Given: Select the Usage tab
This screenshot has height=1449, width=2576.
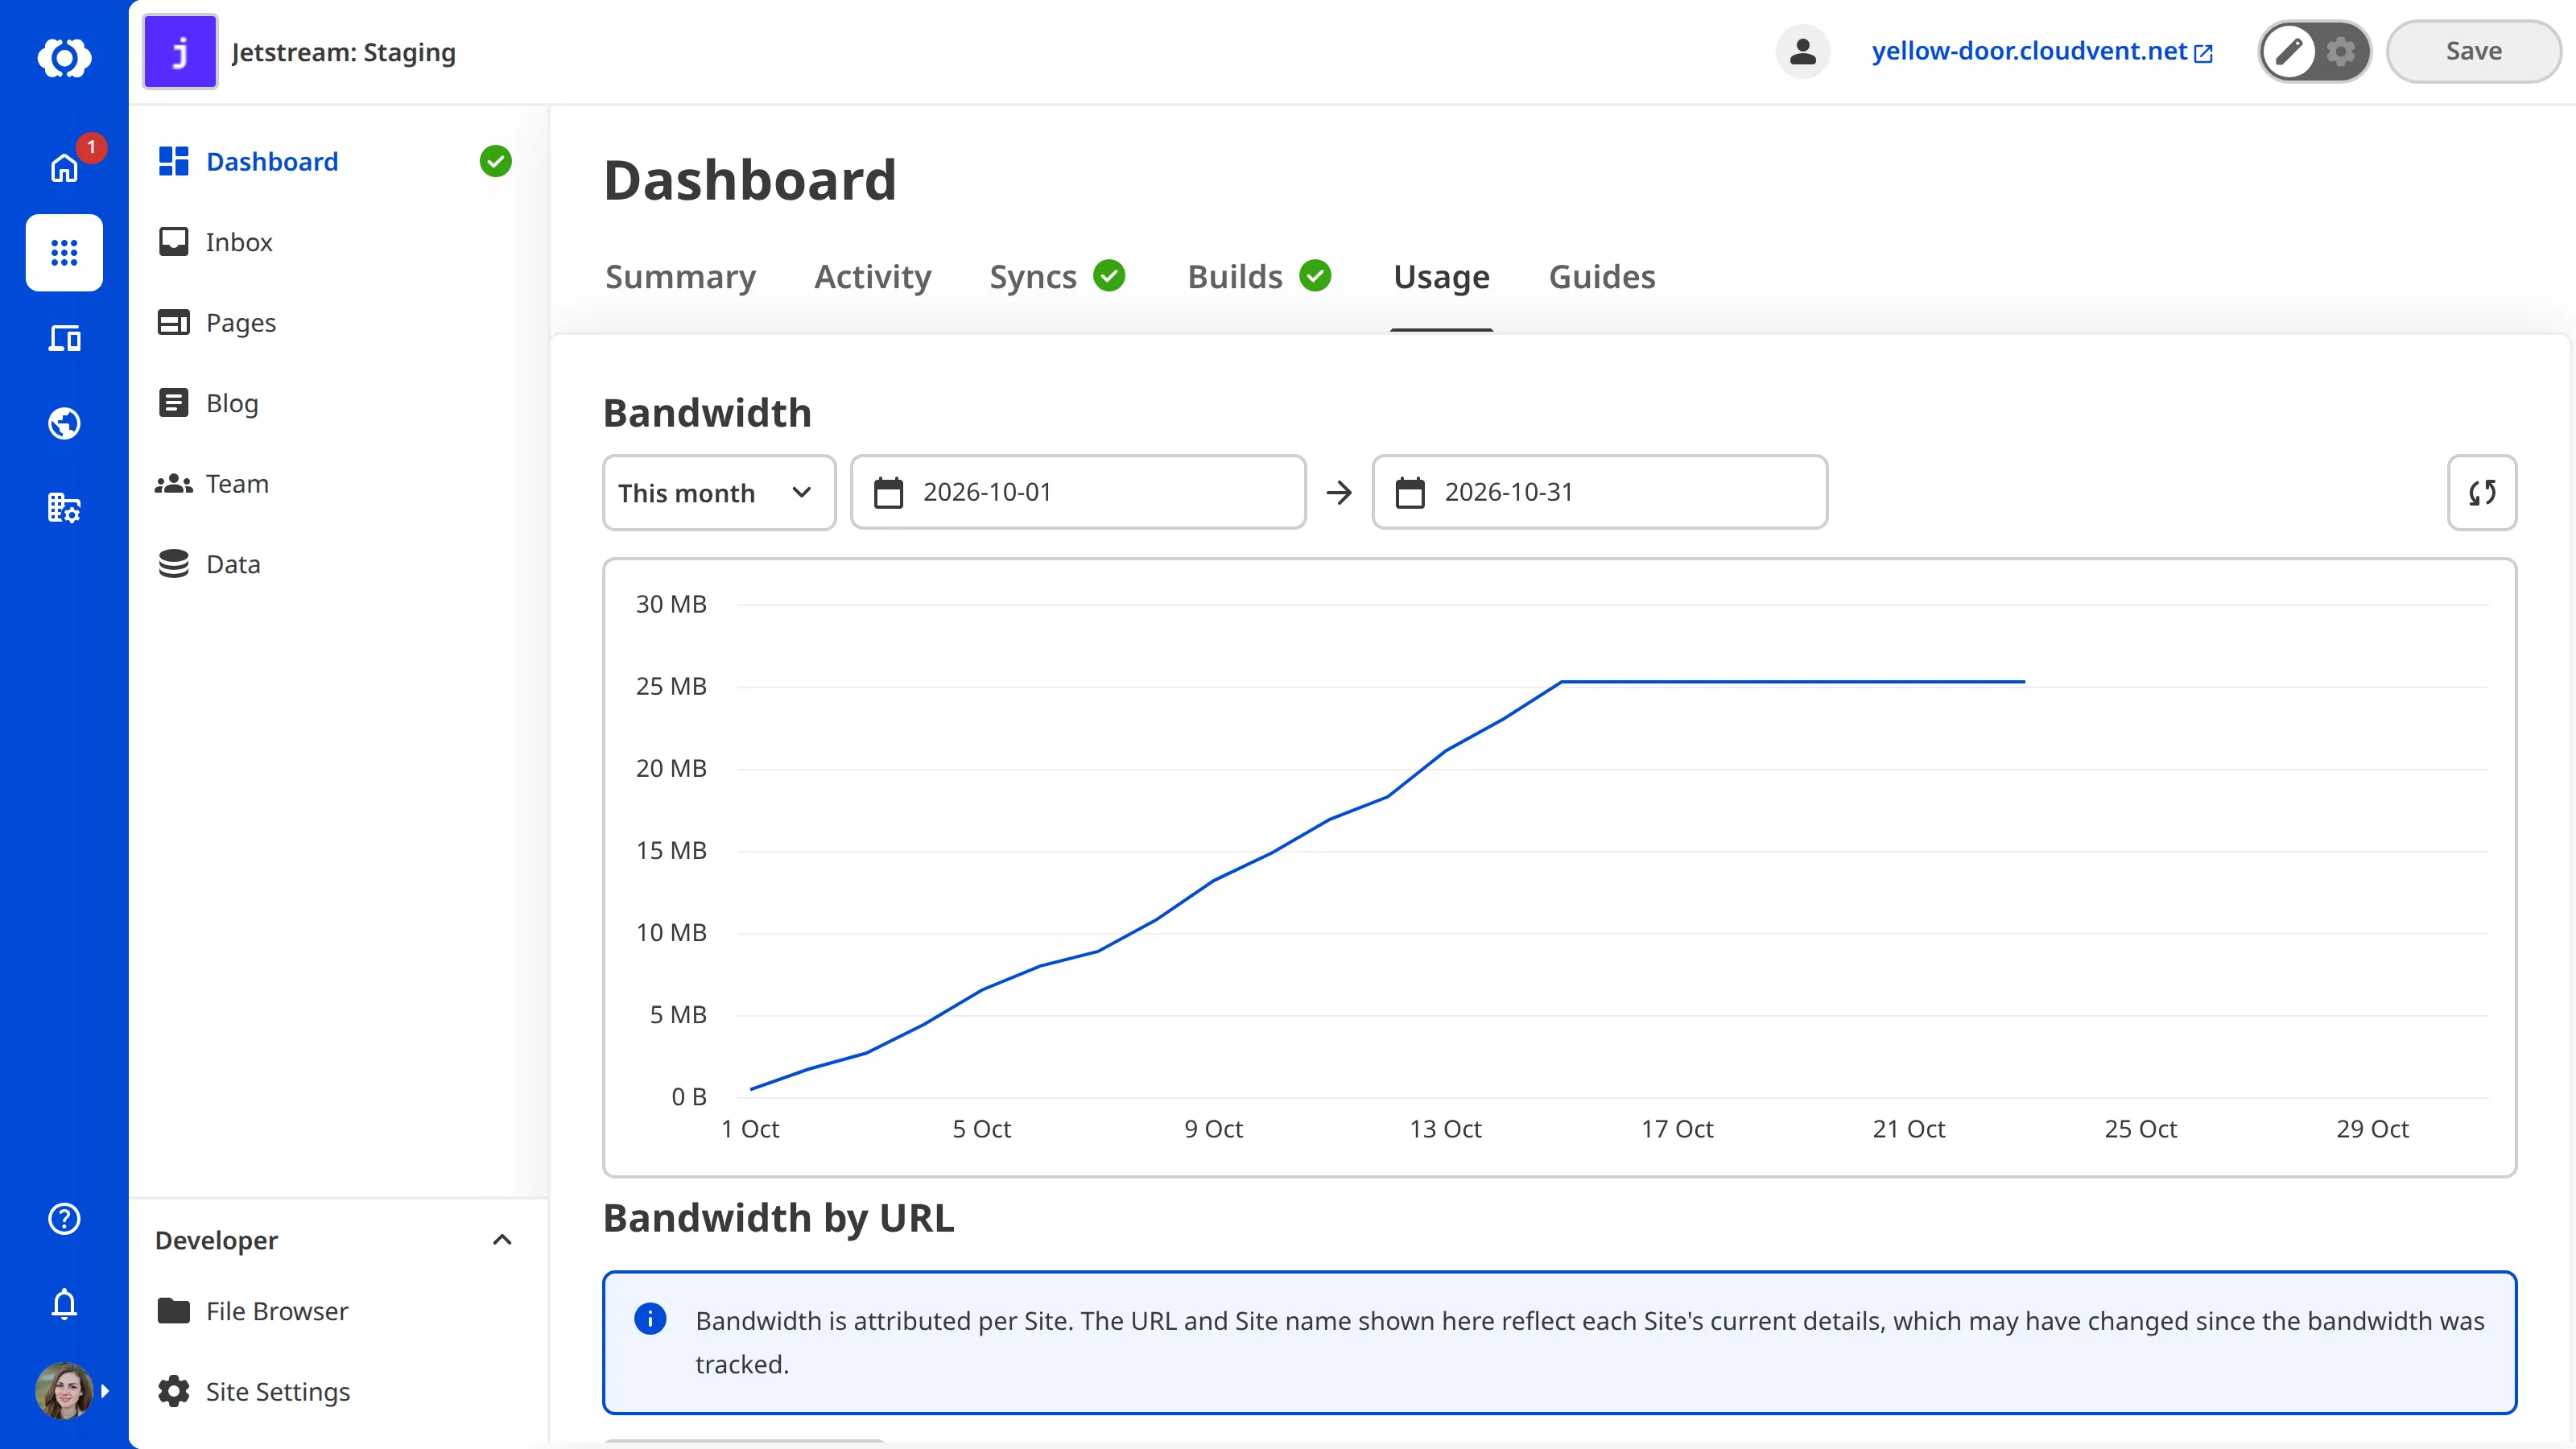Looking at the screenshot, I should 1441,277.
